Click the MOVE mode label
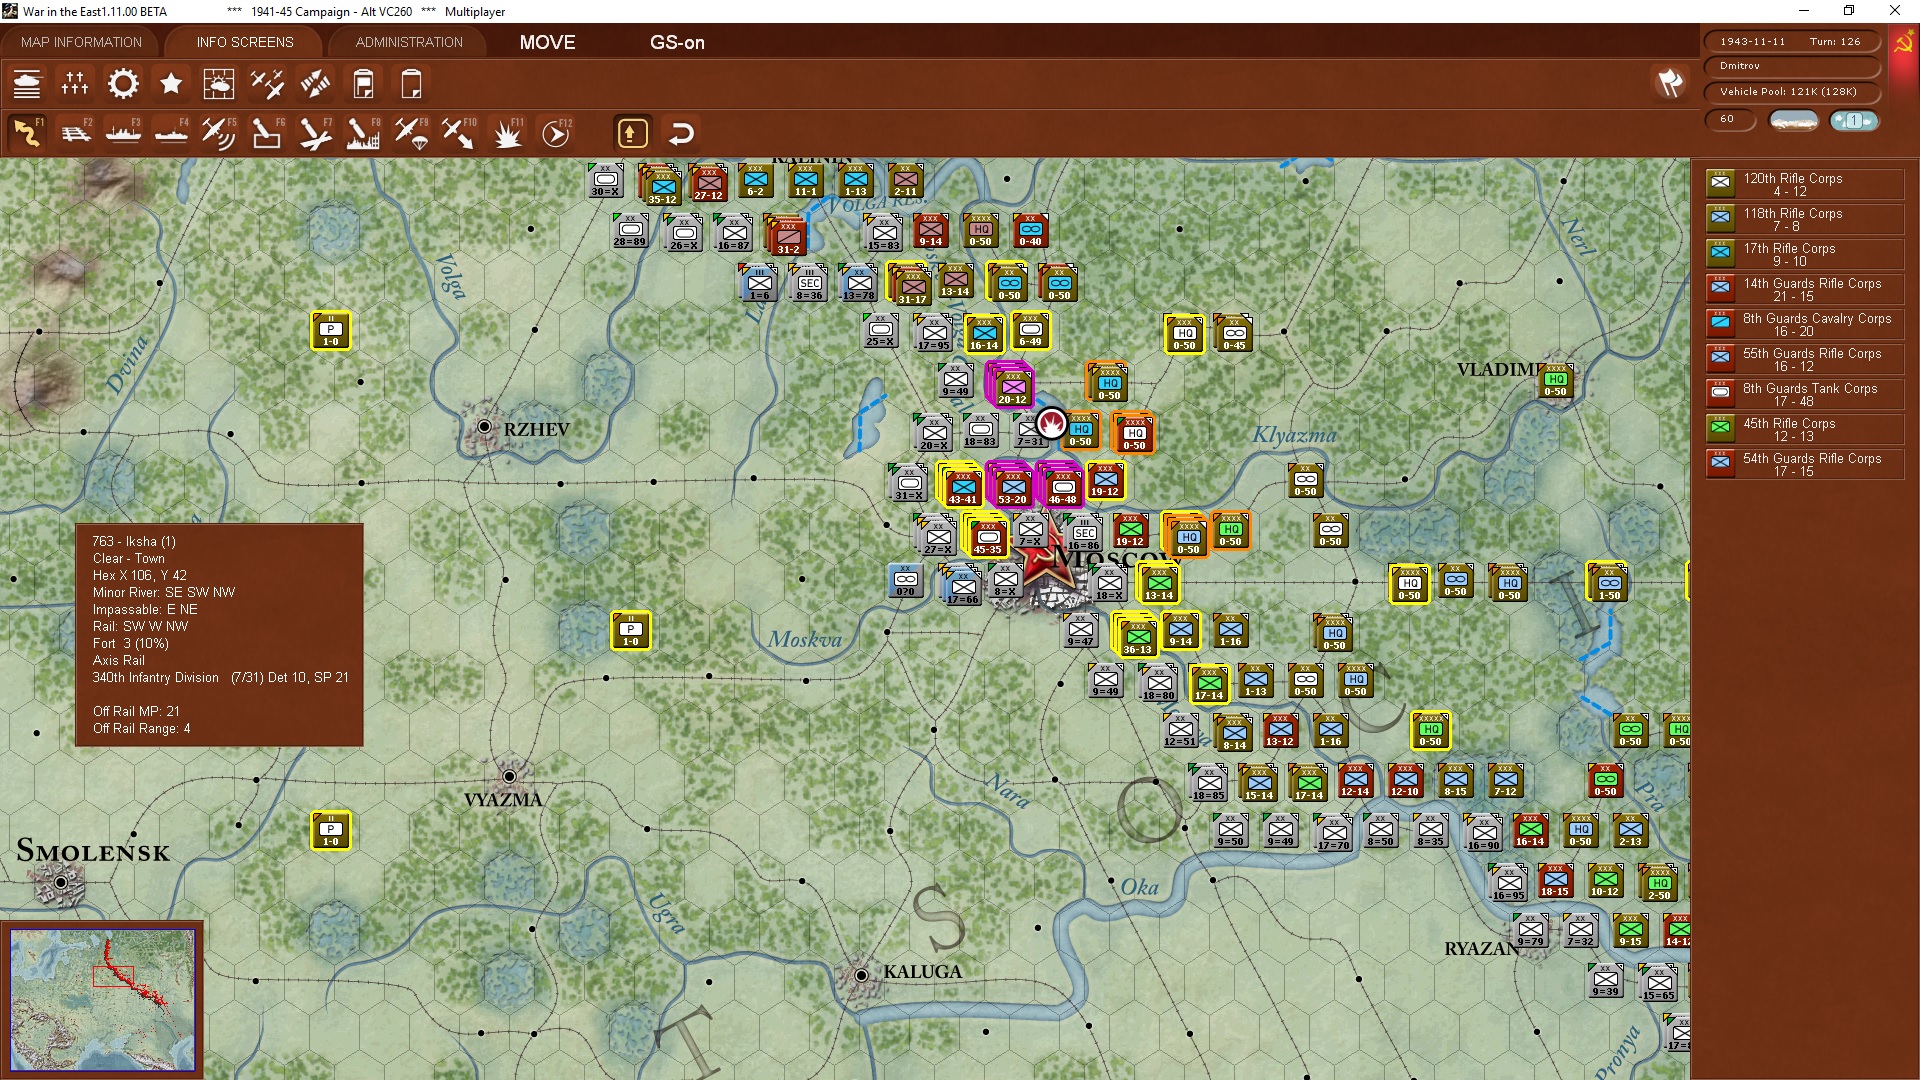 pyautogui.click(x=547, y=42)
